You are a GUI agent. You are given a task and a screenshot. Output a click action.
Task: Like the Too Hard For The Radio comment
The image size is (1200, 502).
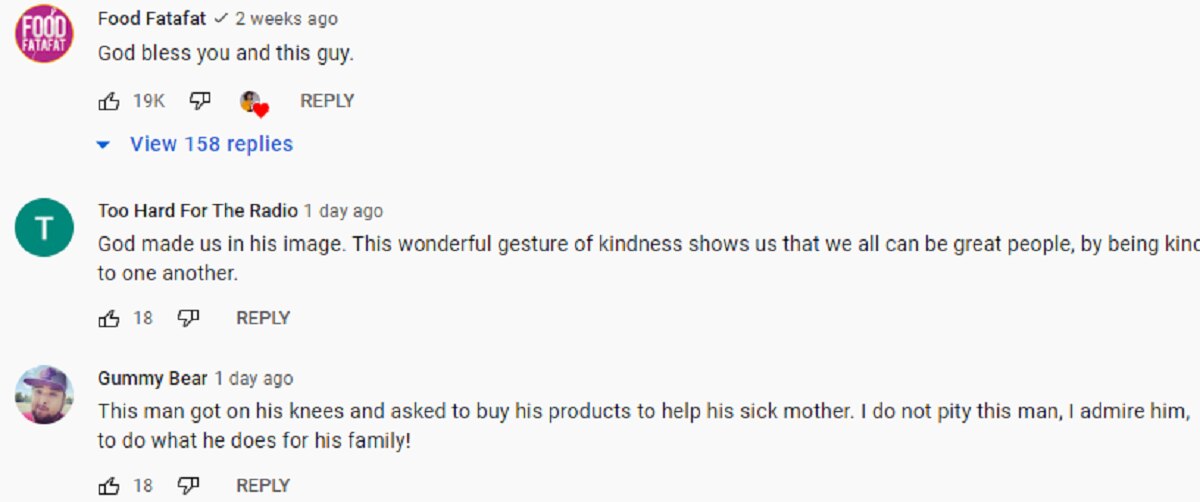[109, 318]
